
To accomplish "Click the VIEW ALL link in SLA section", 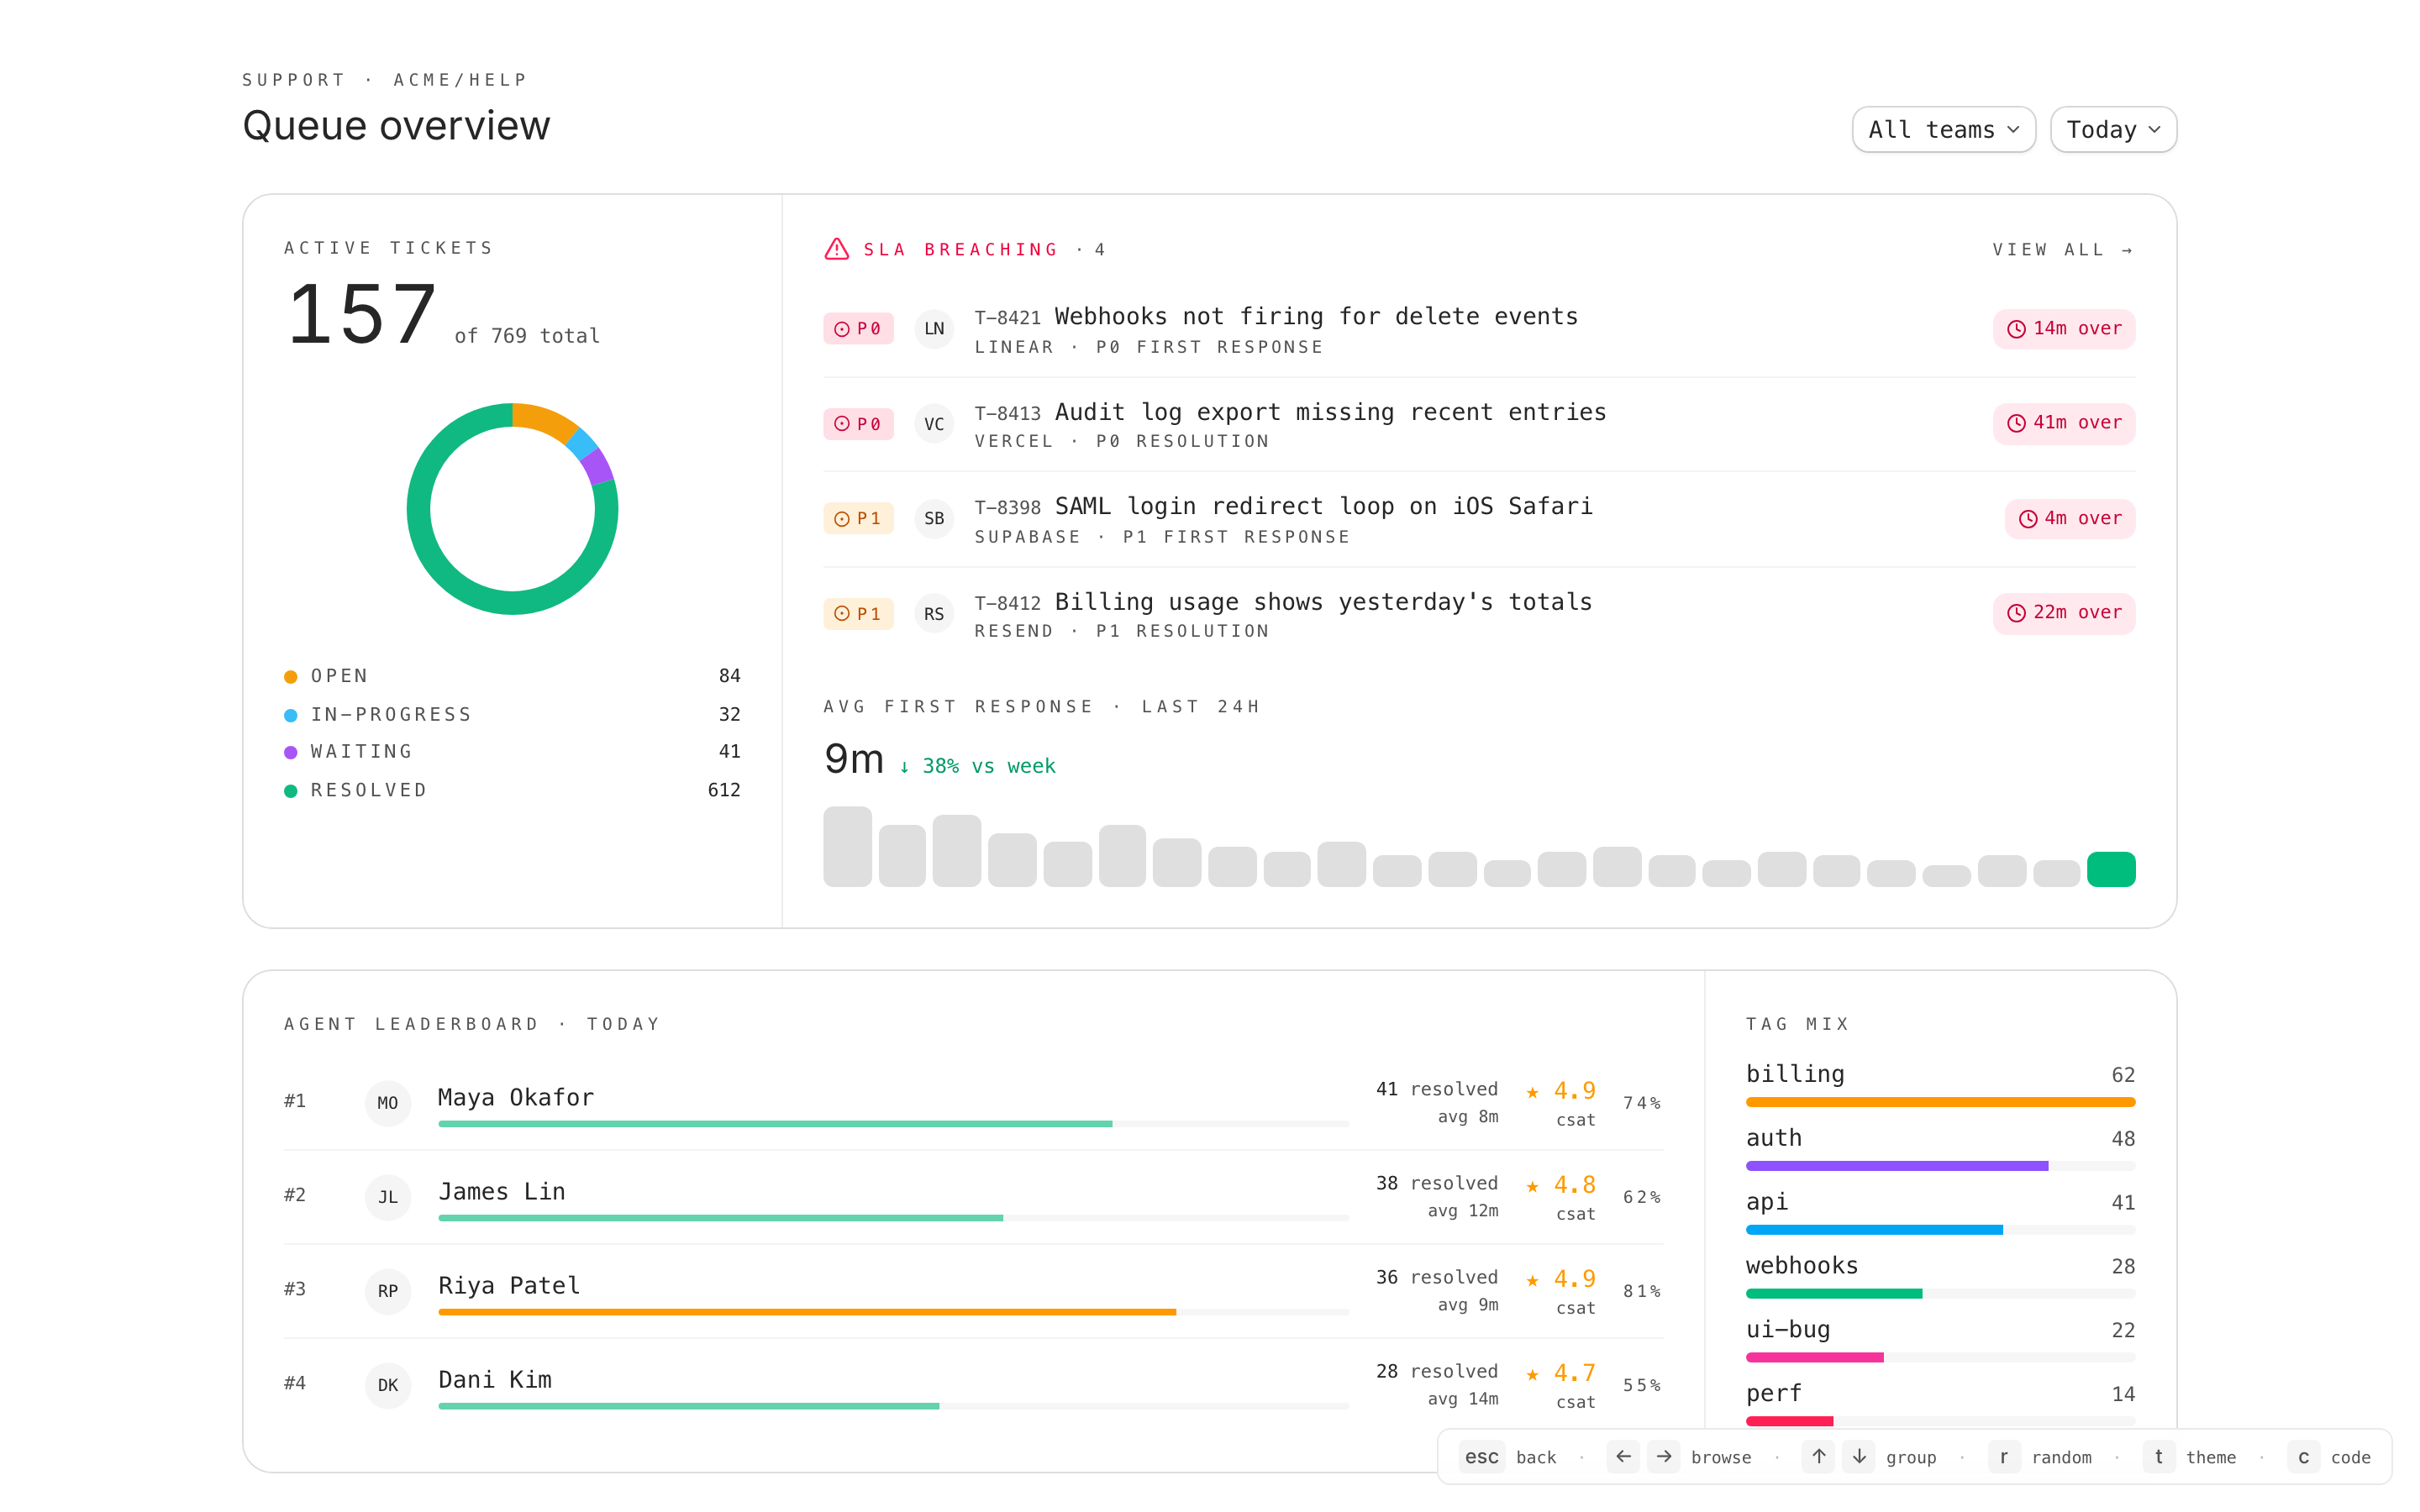I will click(2061, 250).
